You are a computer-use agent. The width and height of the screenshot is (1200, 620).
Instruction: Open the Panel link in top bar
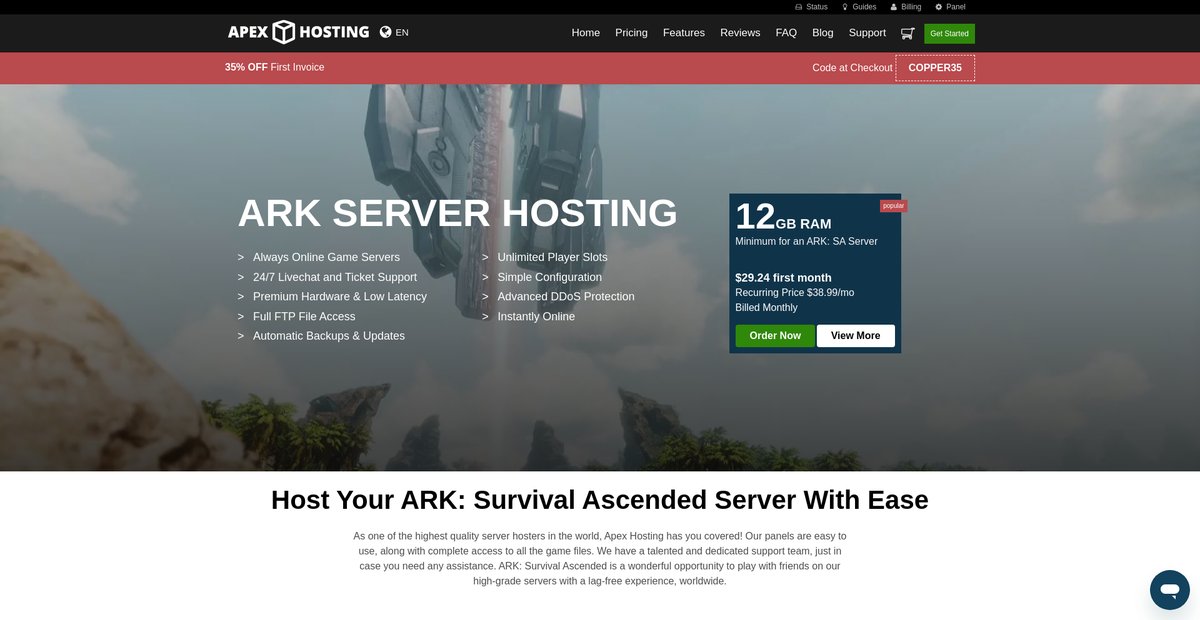pos(956,7)
